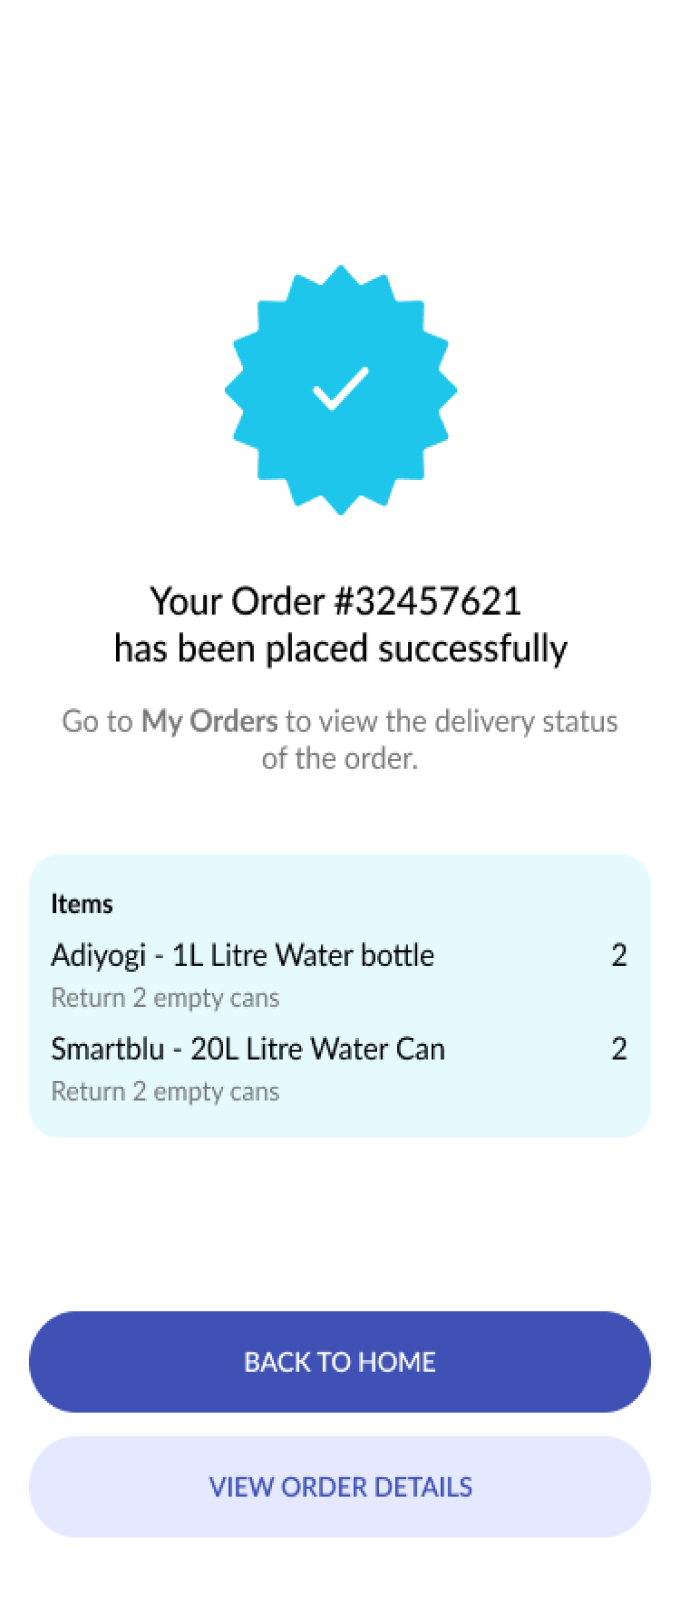Viewport: 680px width, 1600px height.
Task: Select the Adiyogi 1L Litre Water bottle item
Action: pyautogui.click(x=242, y=955)
